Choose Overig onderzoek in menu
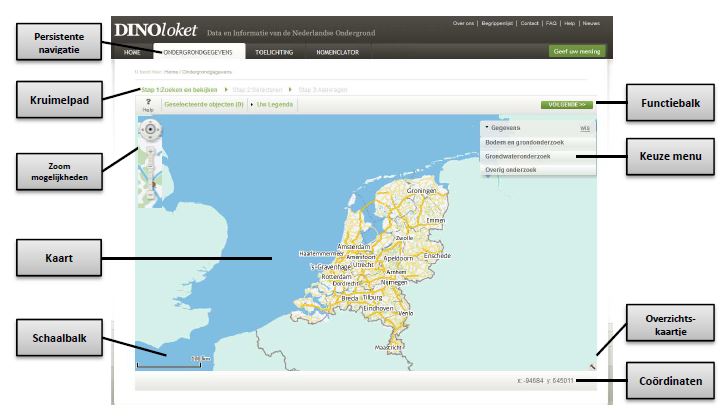 point(510,170)
